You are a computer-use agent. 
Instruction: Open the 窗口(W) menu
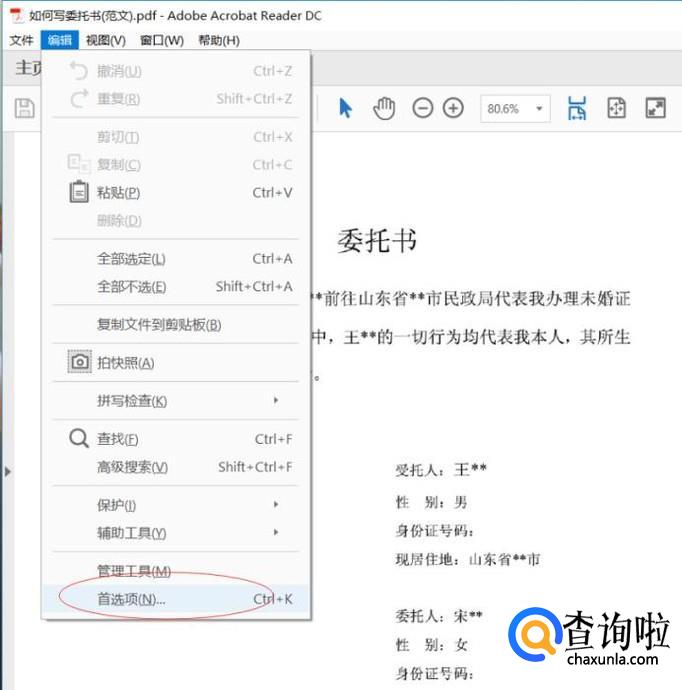click(161, 40)
